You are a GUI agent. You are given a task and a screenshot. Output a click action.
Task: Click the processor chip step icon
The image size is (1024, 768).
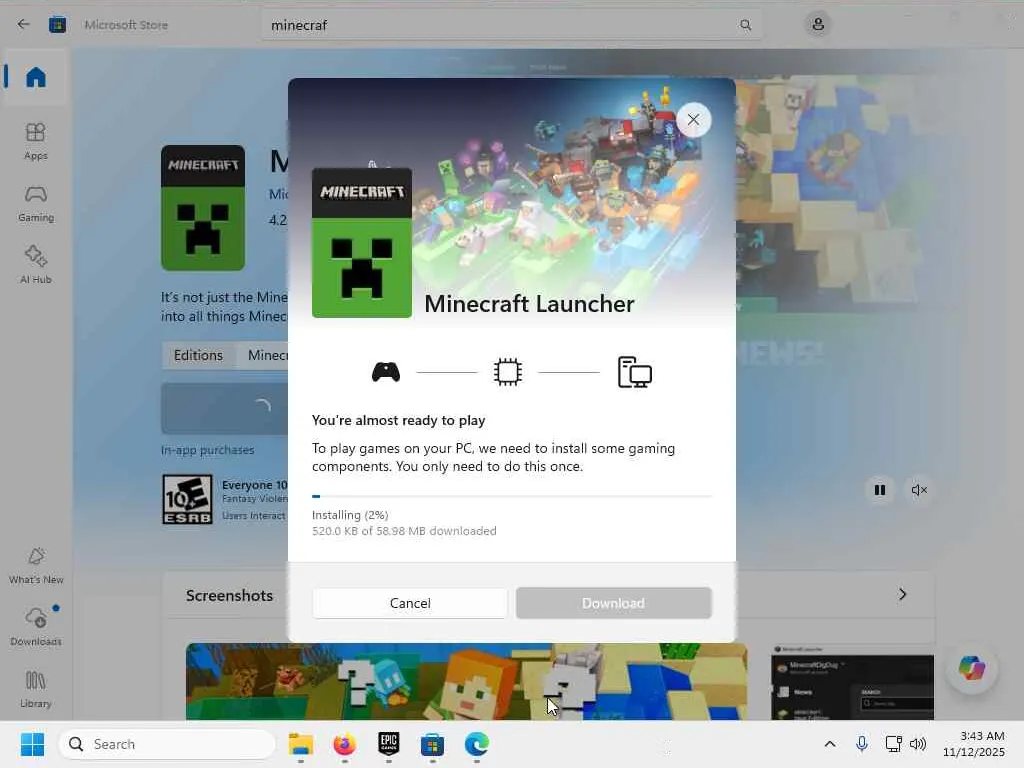(x=507, y=372)
